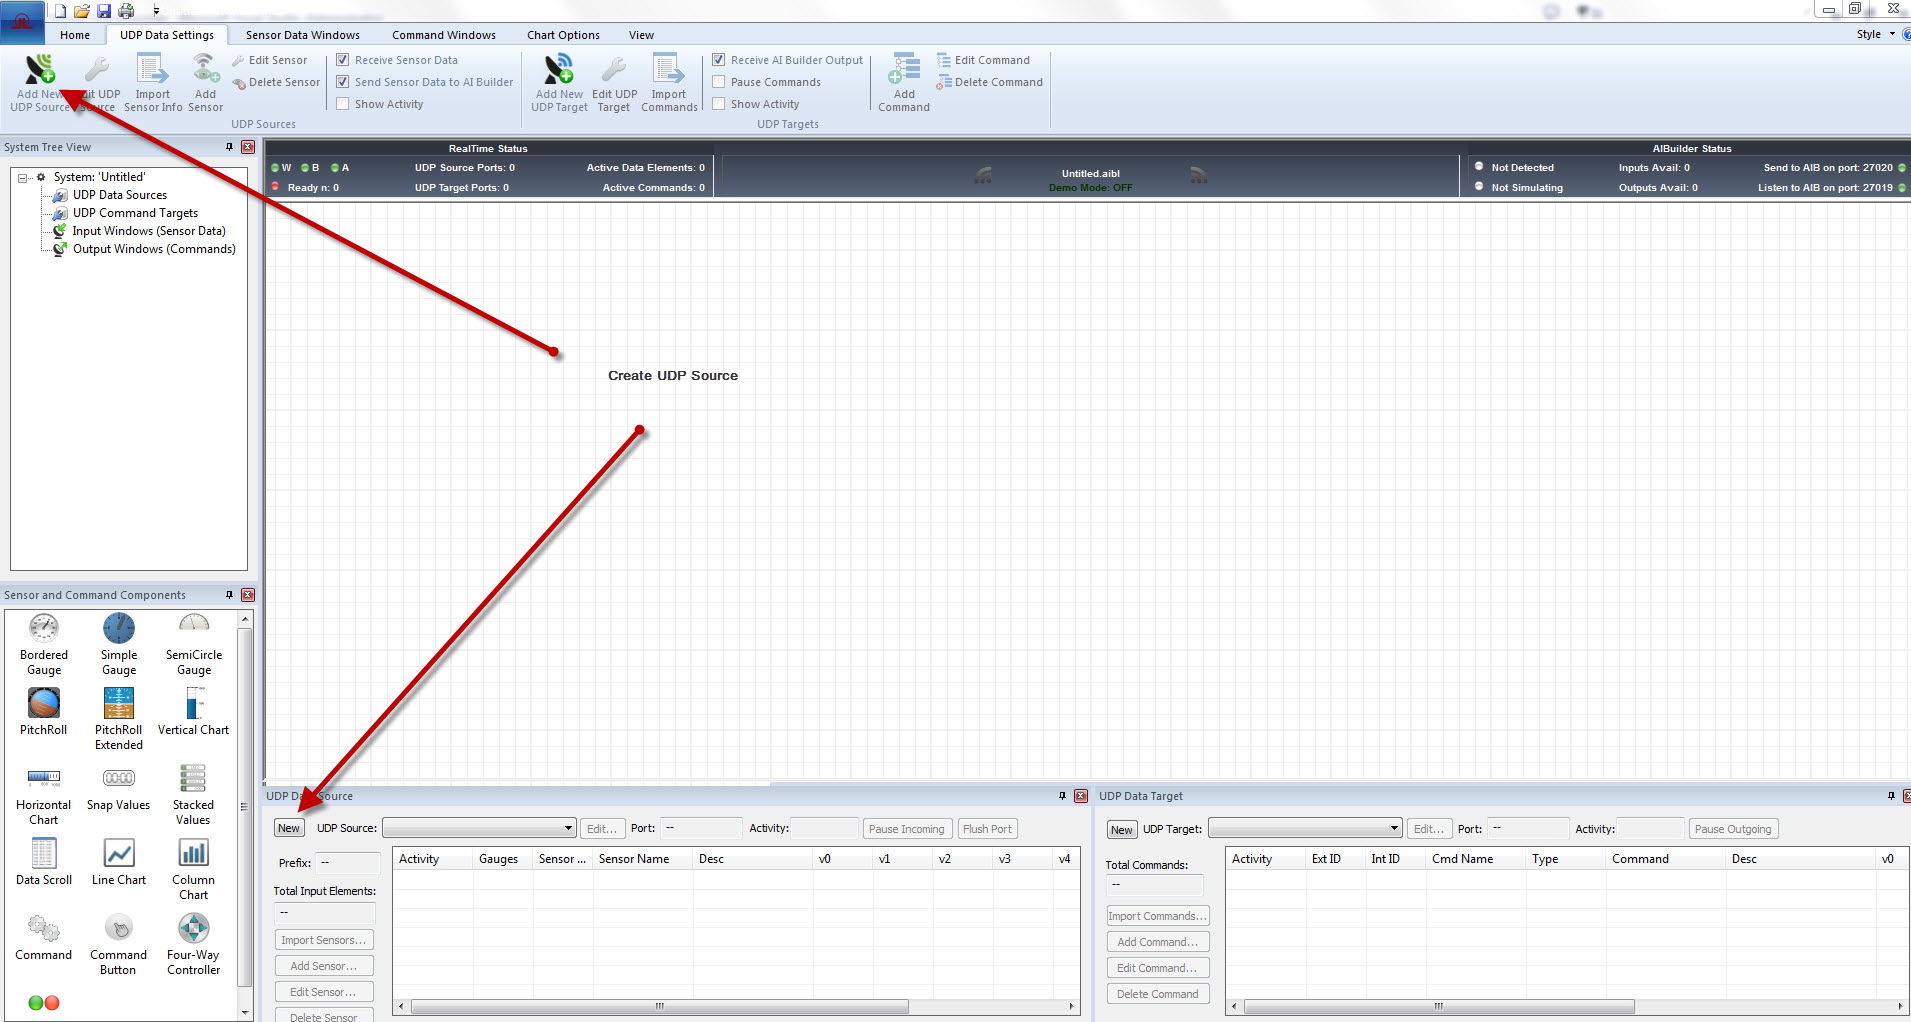Switch to Sensor Data Windows tab
The height and width of the screenshot is (1022, 1911).
coord(302,35)
